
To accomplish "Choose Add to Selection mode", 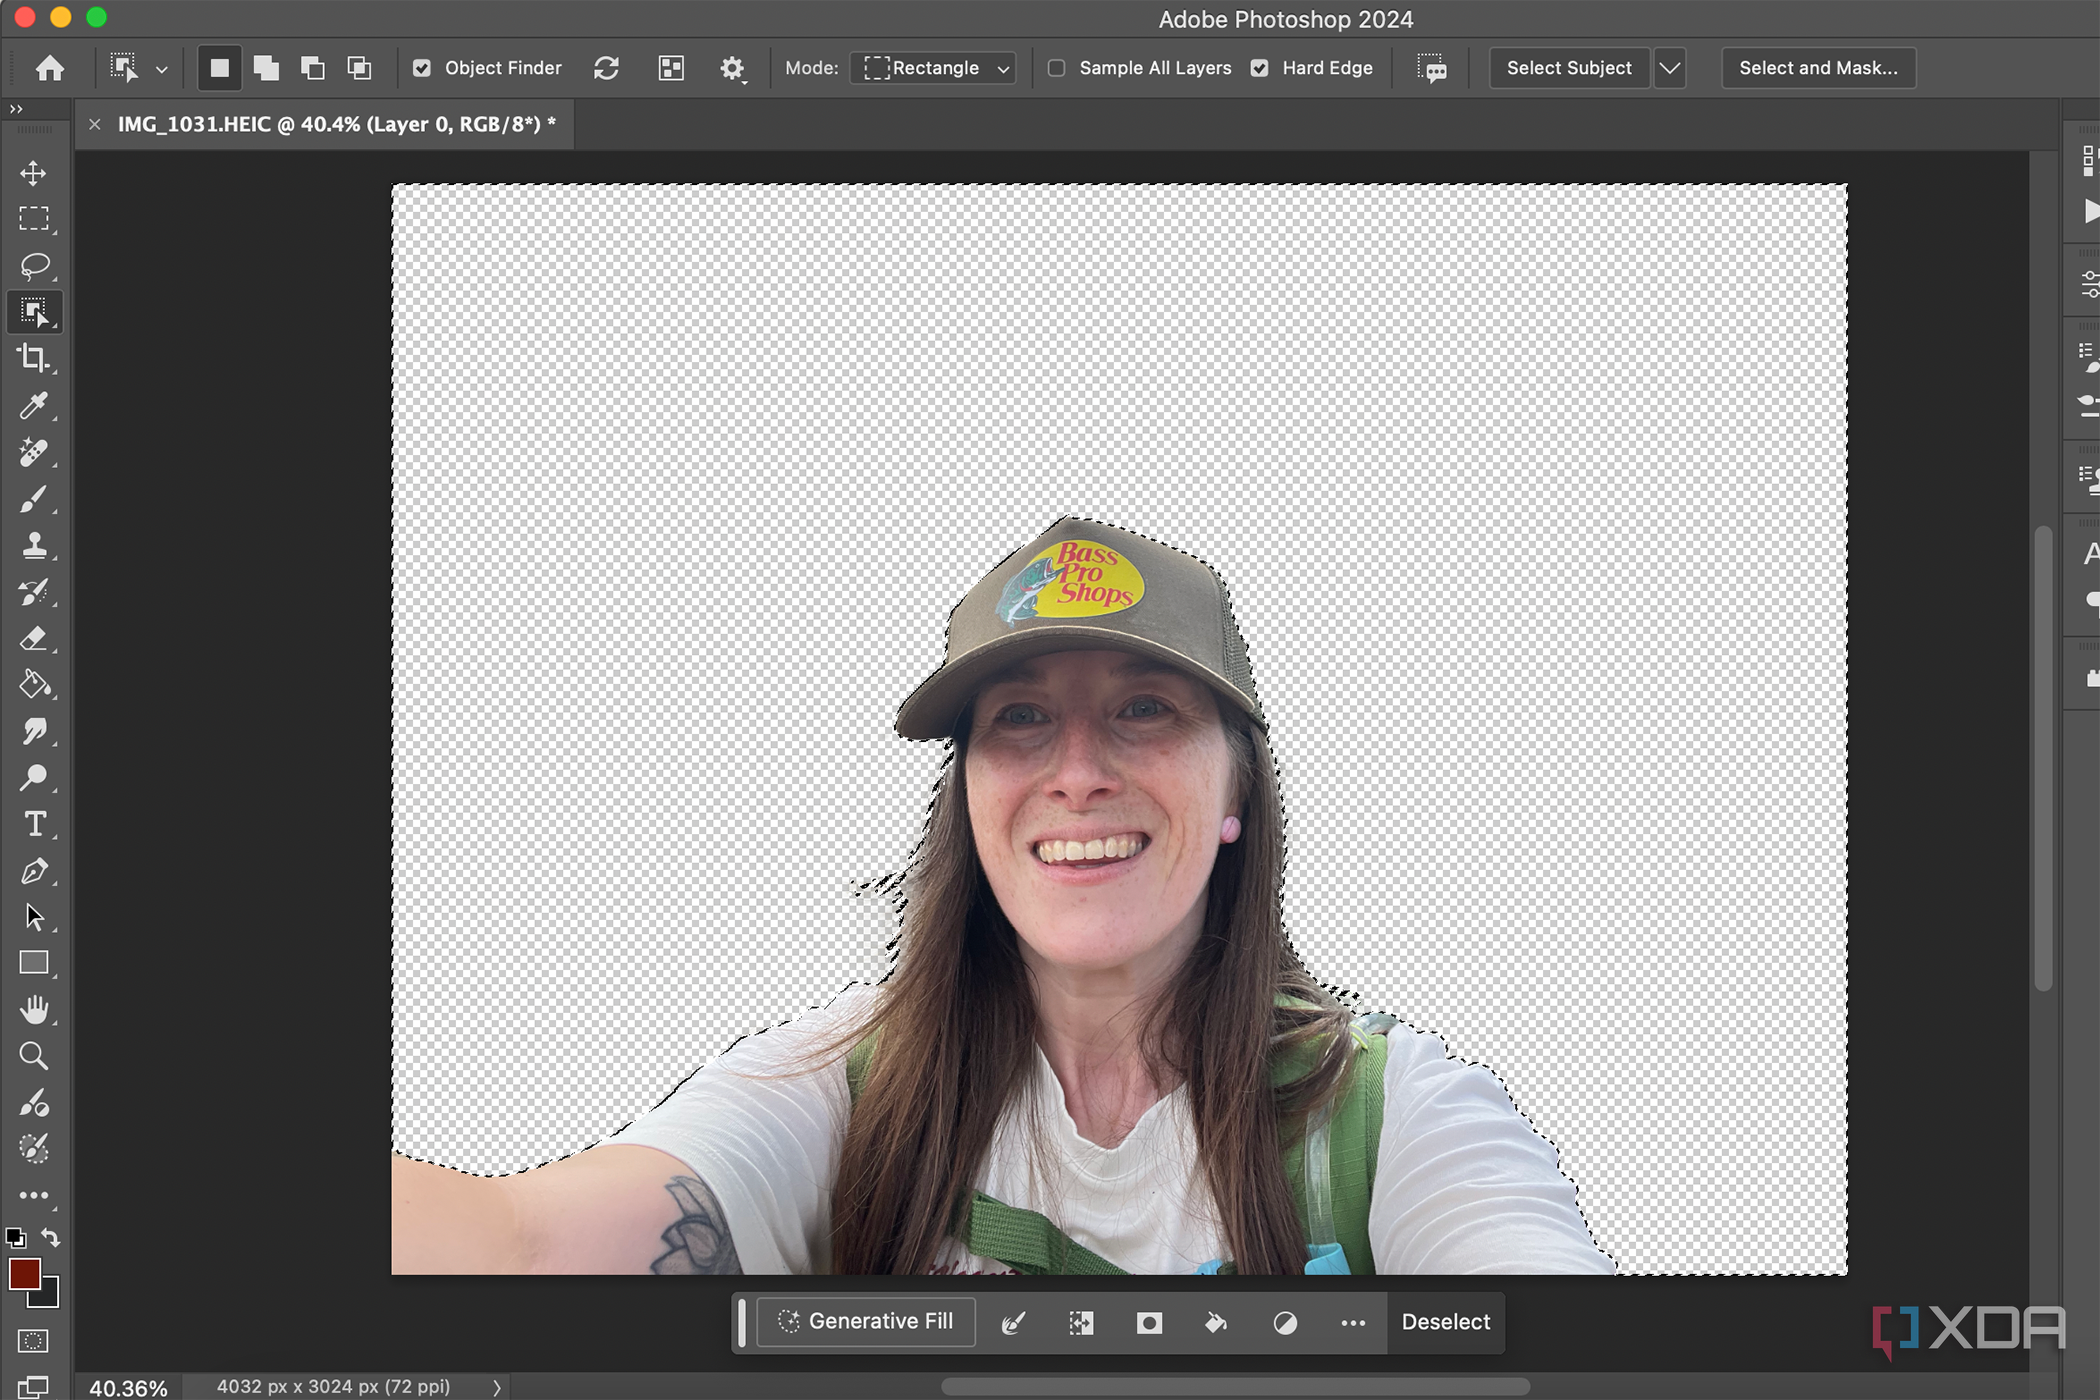I will tap(266, 68).
